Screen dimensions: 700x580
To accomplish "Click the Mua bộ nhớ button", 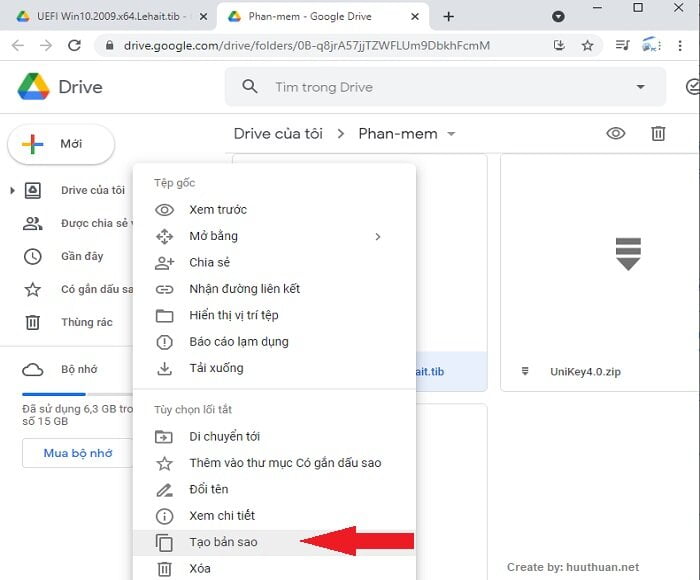I will [x=78, y=453].
